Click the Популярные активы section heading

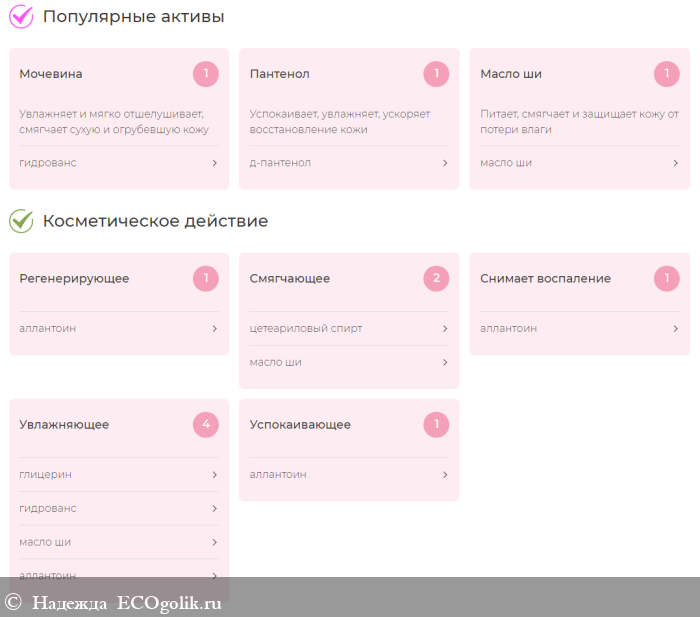point(133,17)
